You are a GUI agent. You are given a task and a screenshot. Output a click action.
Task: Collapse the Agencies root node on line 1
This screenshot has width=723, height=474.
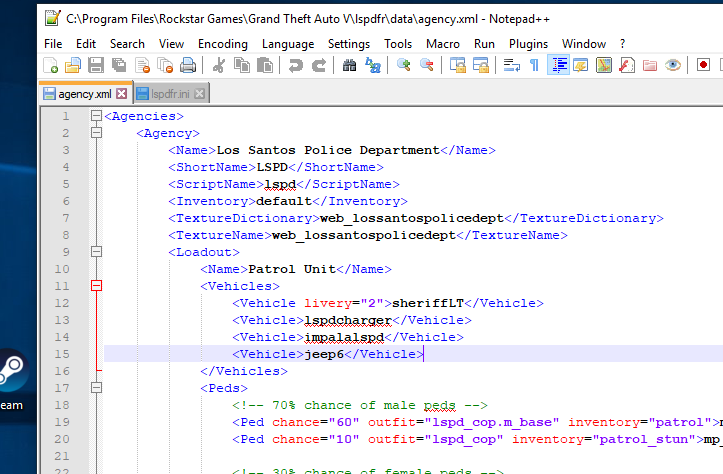(97, 116)
